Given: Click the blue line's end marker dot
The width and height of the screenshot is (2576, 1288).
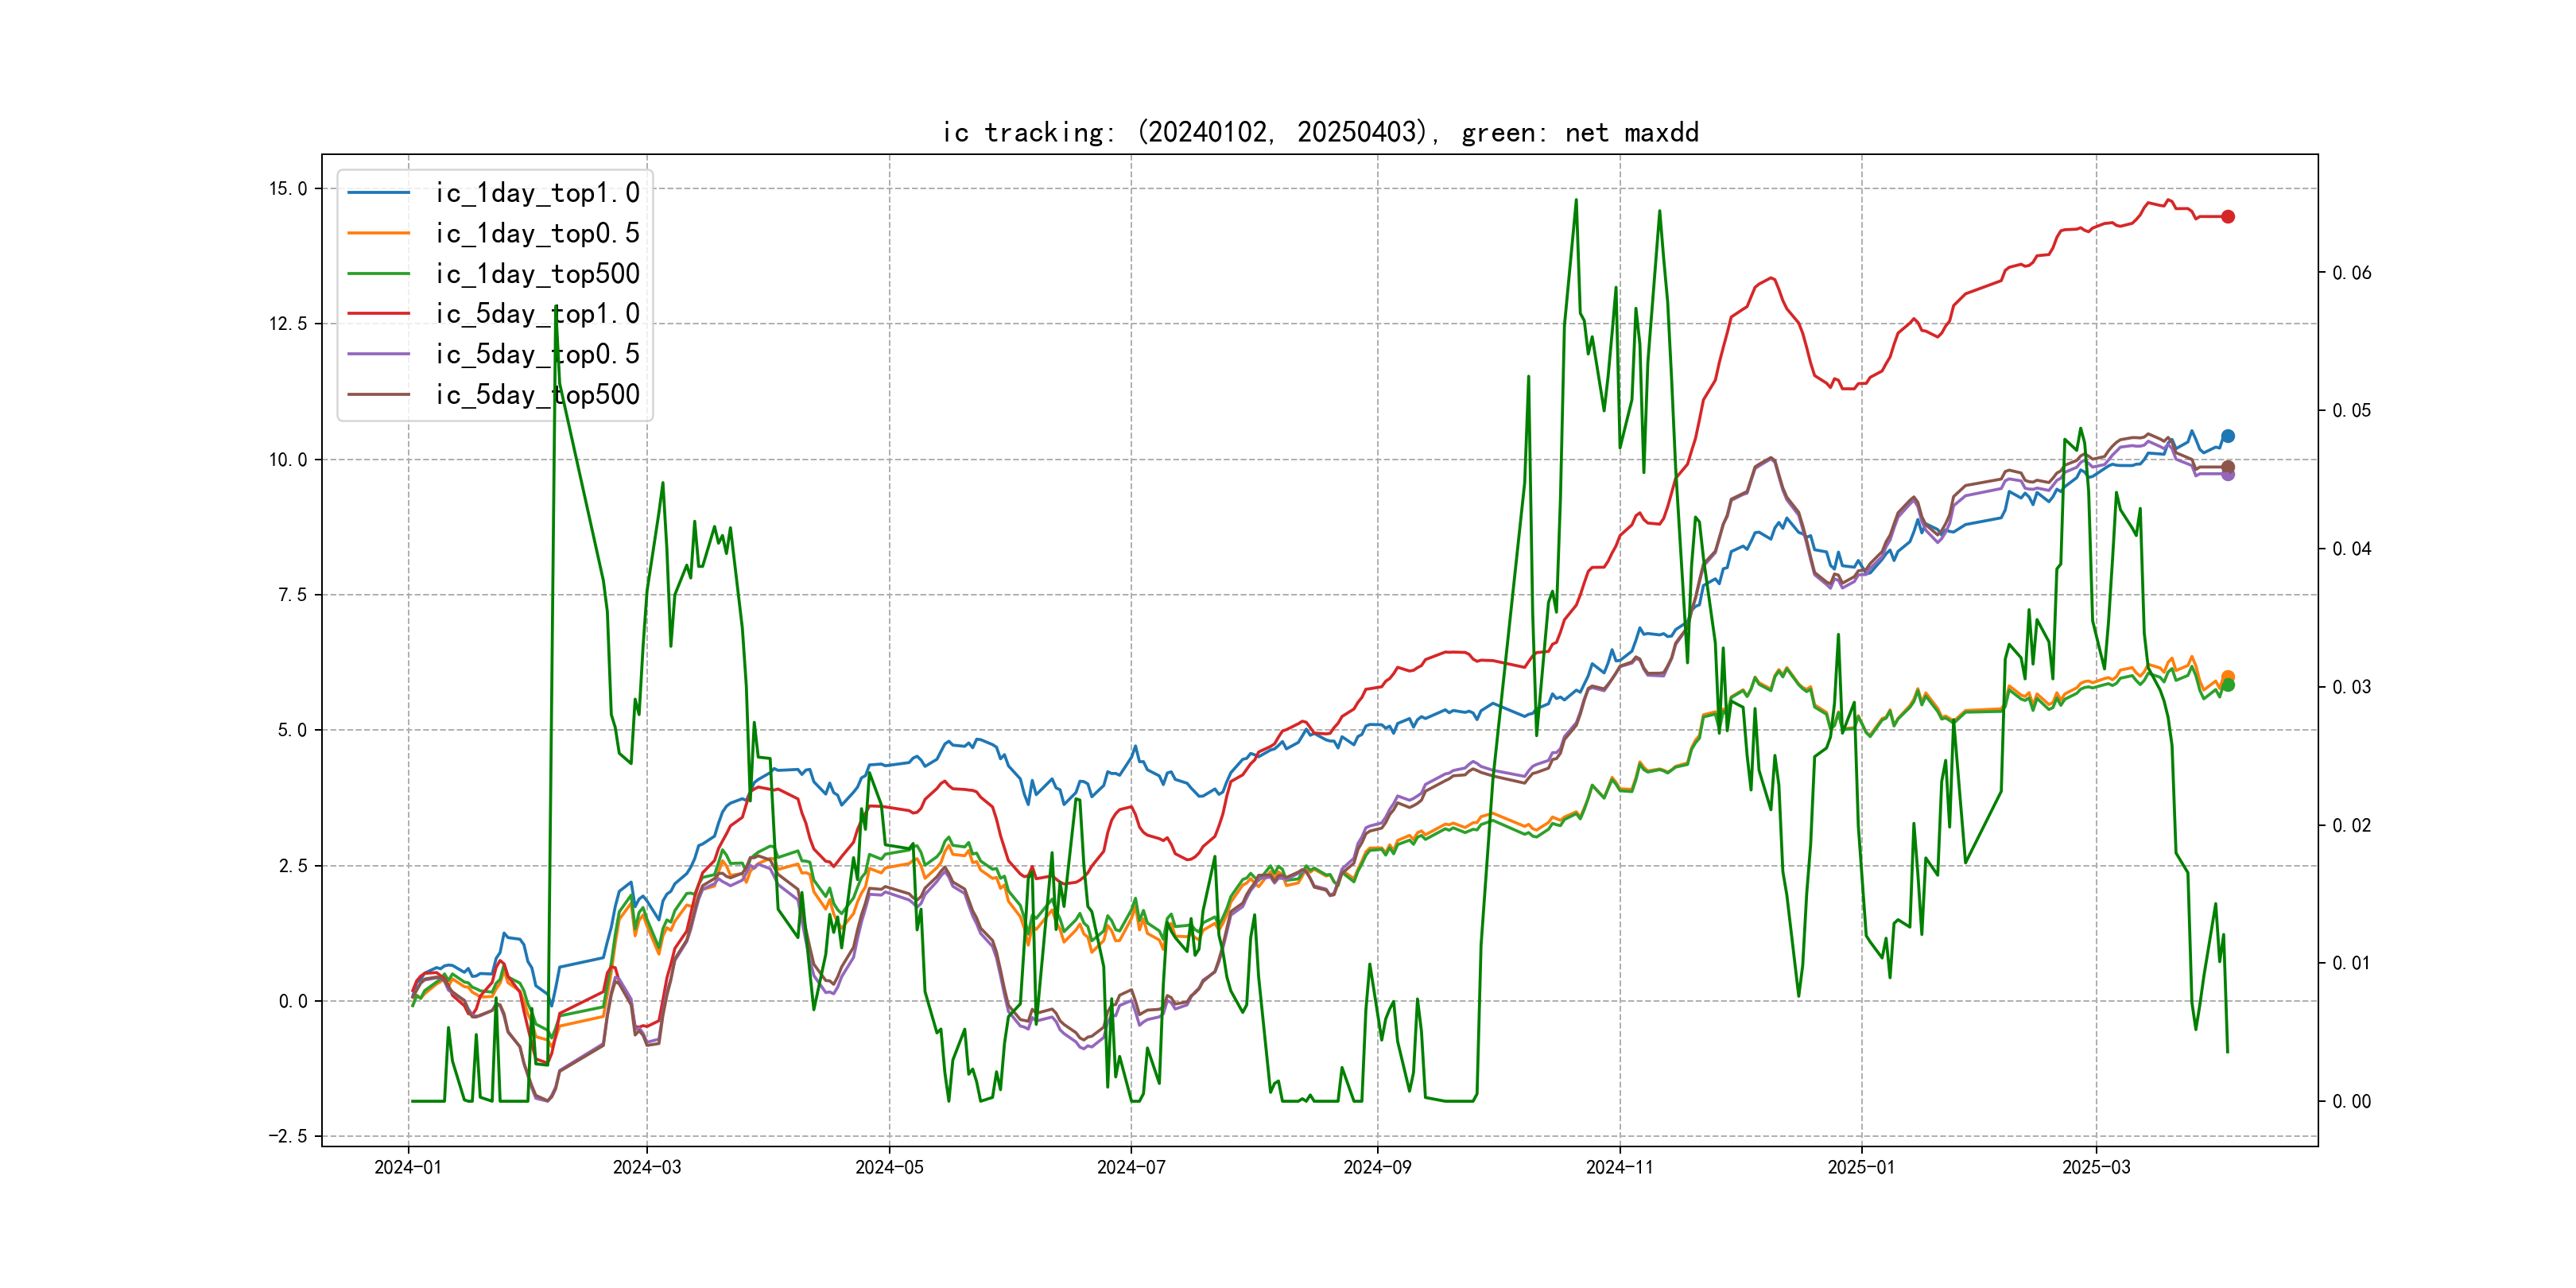Looking at the screenshot, I should click(2228, 436).
